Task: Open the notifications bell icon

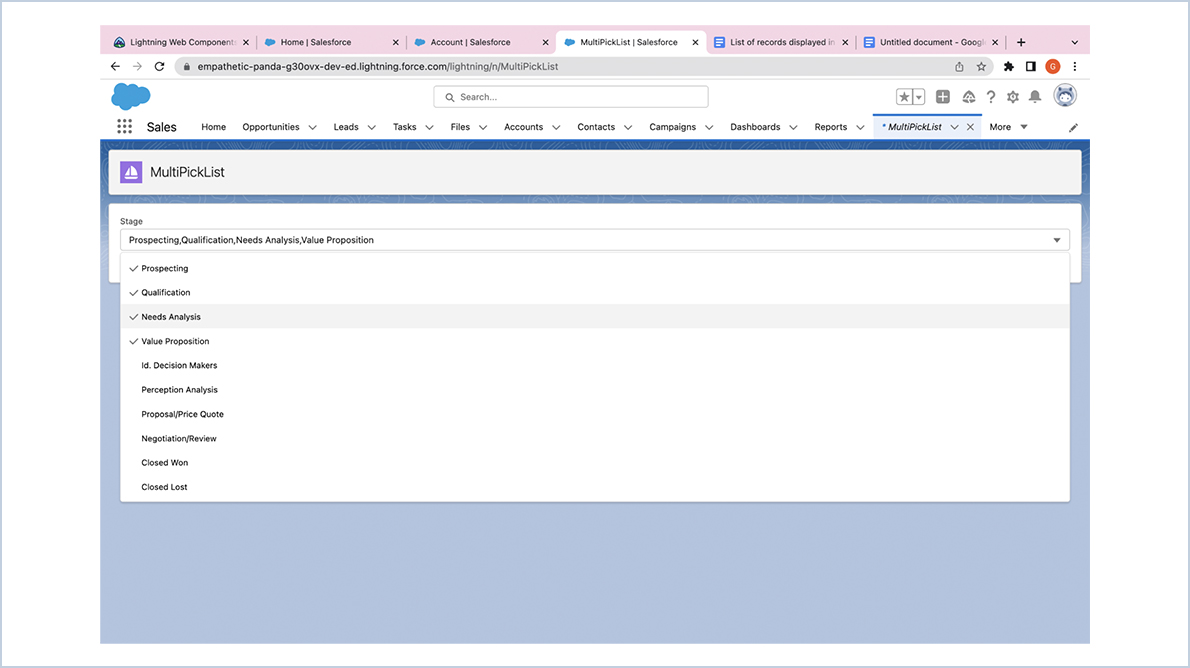Action: point(1035,96)
